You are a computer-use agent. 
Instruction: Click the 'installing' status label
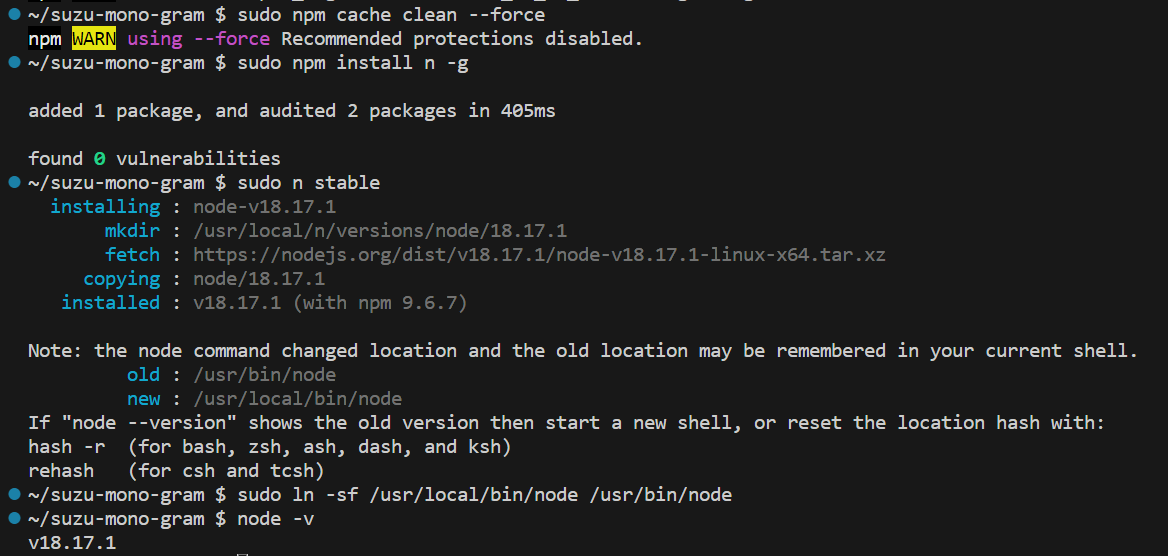point(105,207)
